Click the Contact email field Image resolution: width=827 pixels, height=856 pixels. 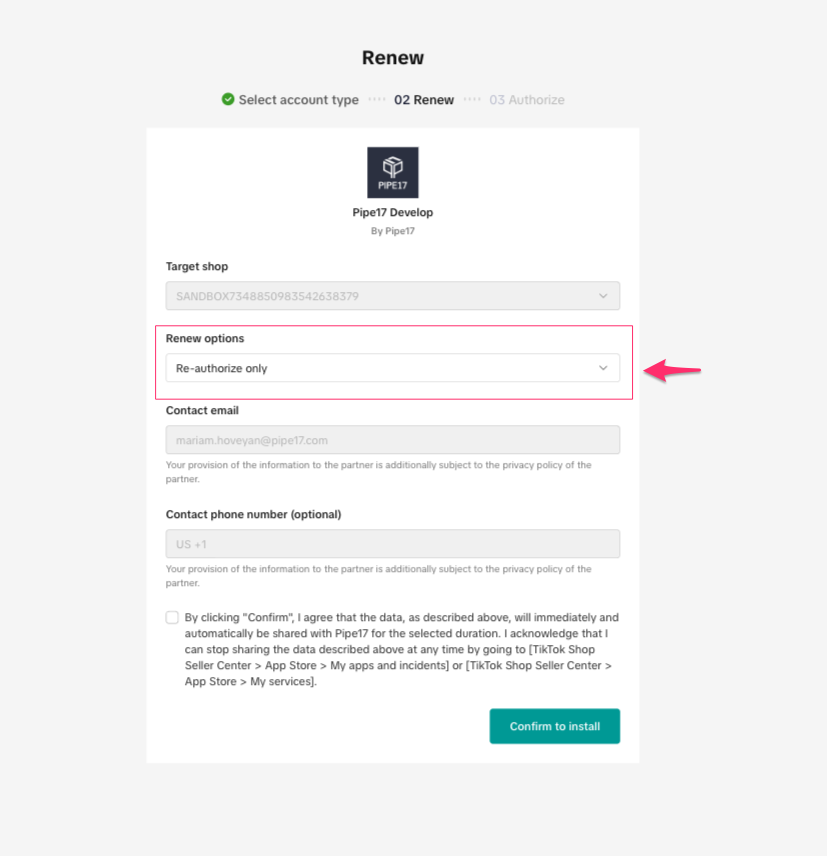pyautogui.click(x=392, y=440)
